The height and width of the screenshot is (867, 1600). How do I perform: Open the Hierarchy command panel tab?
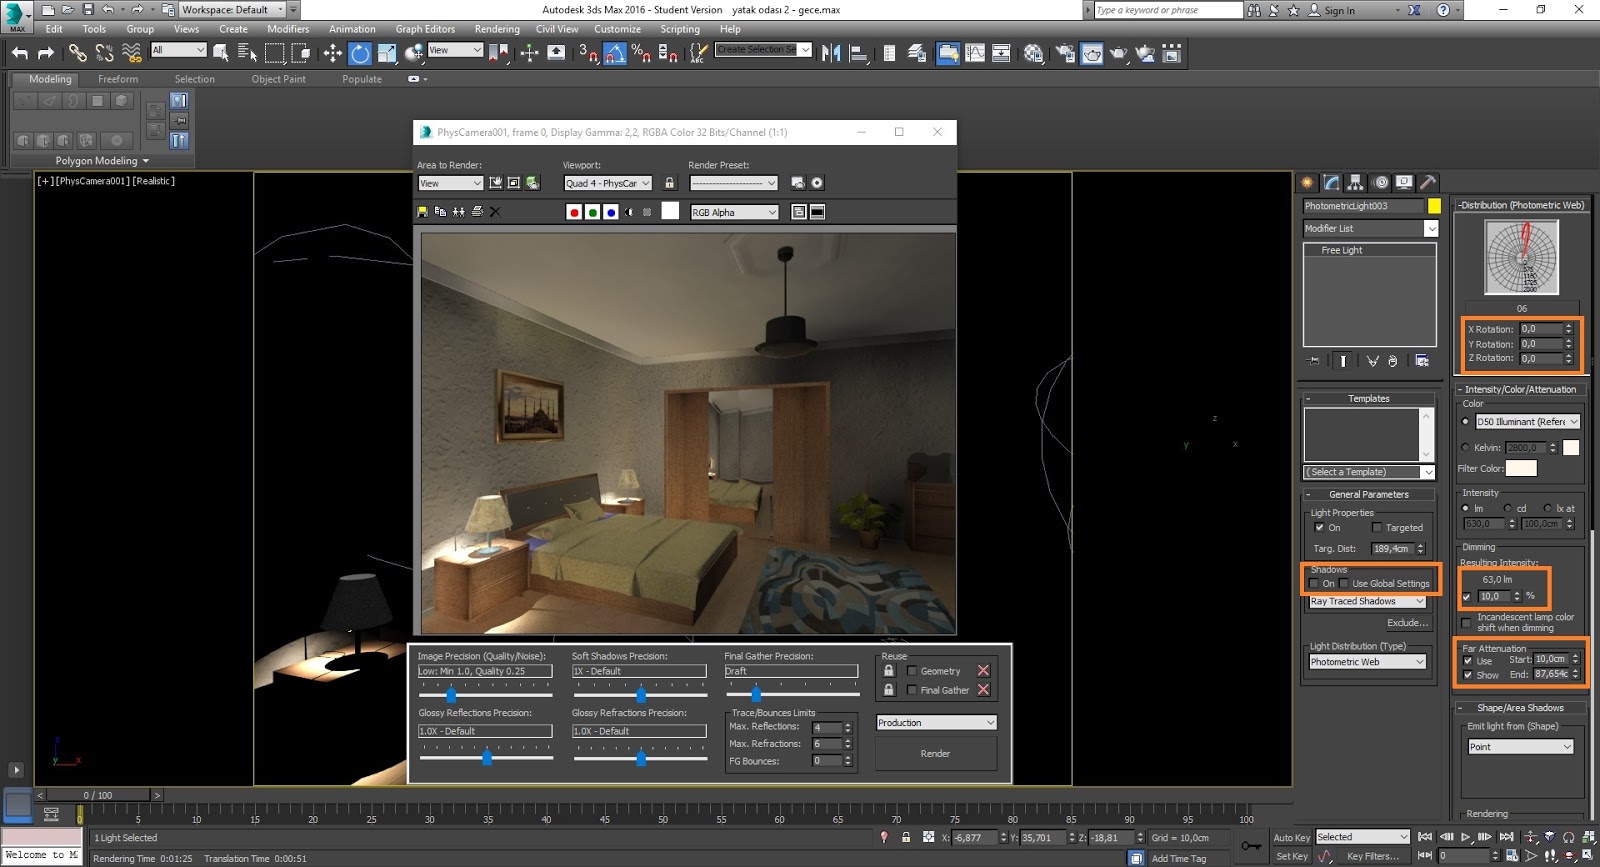coord(1355,182)
